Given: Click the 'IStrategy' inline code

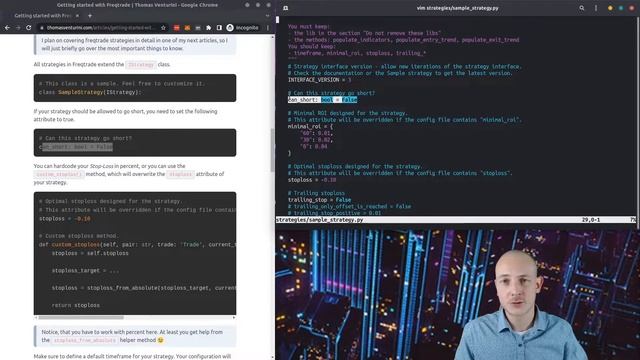Looking at the screenshot, I should (x=141, y=64).
